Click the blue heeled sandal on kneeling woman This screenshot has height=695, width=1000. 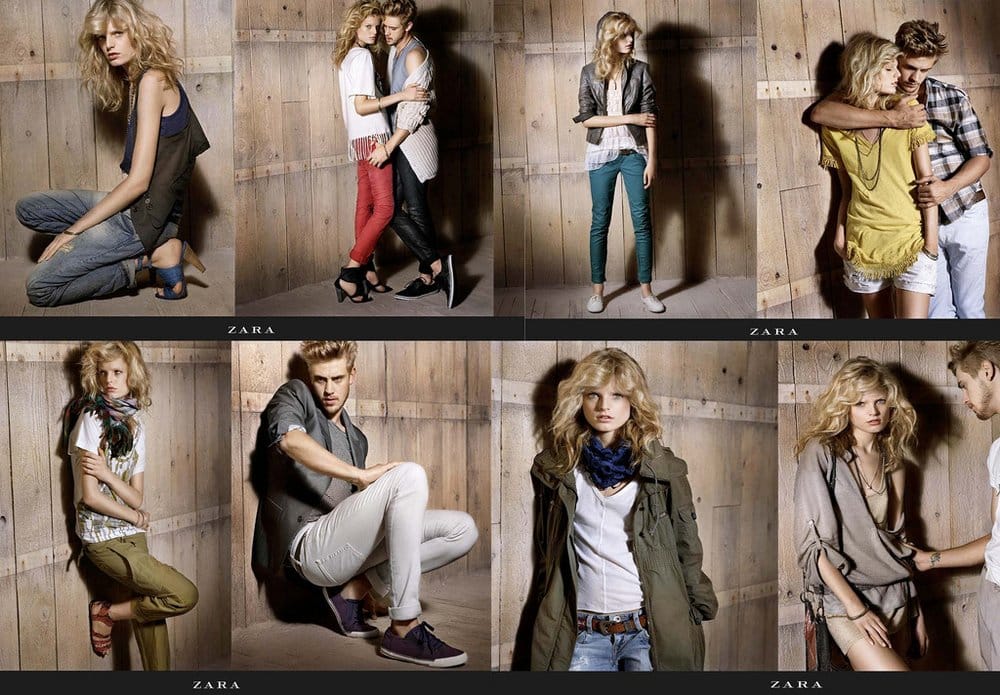pos(169,278)
